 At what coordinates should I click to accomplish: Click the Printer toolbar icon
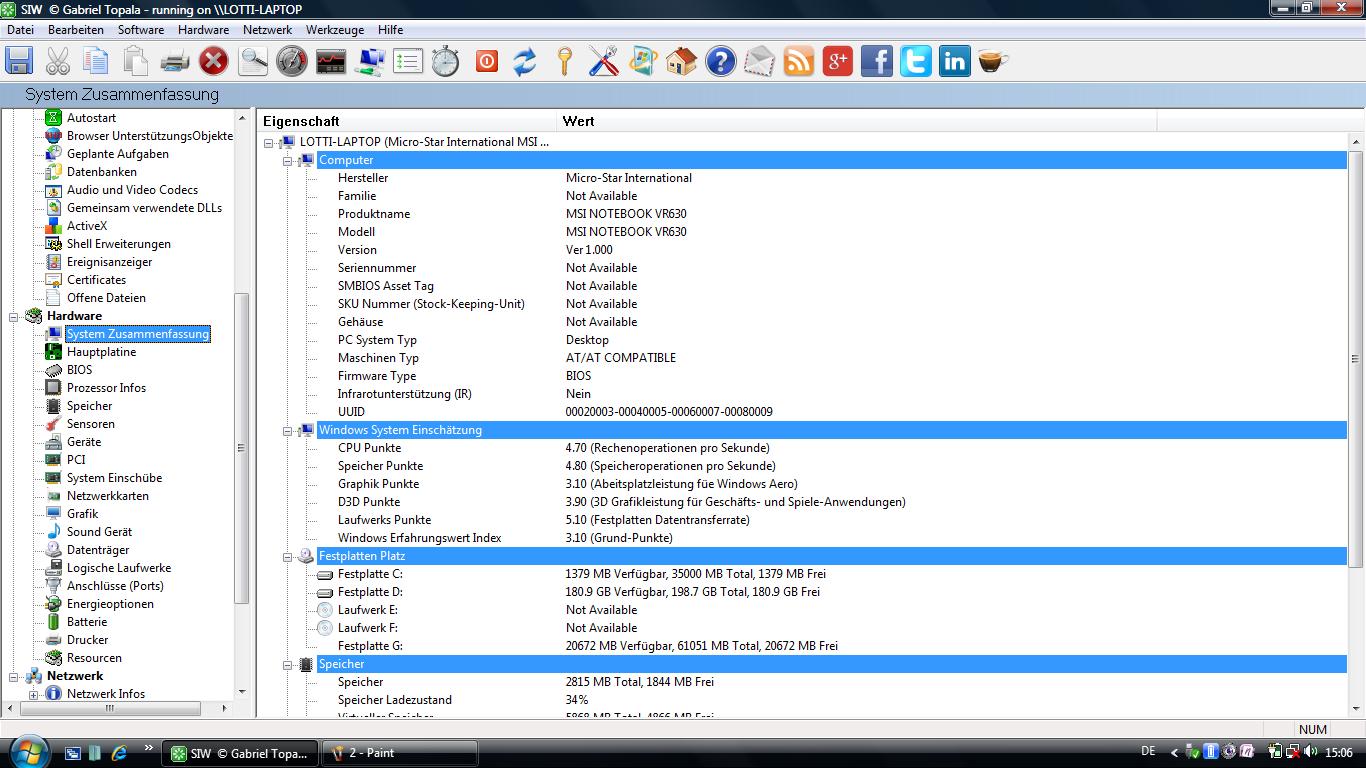pyautogui.click(x=175, y=61)
